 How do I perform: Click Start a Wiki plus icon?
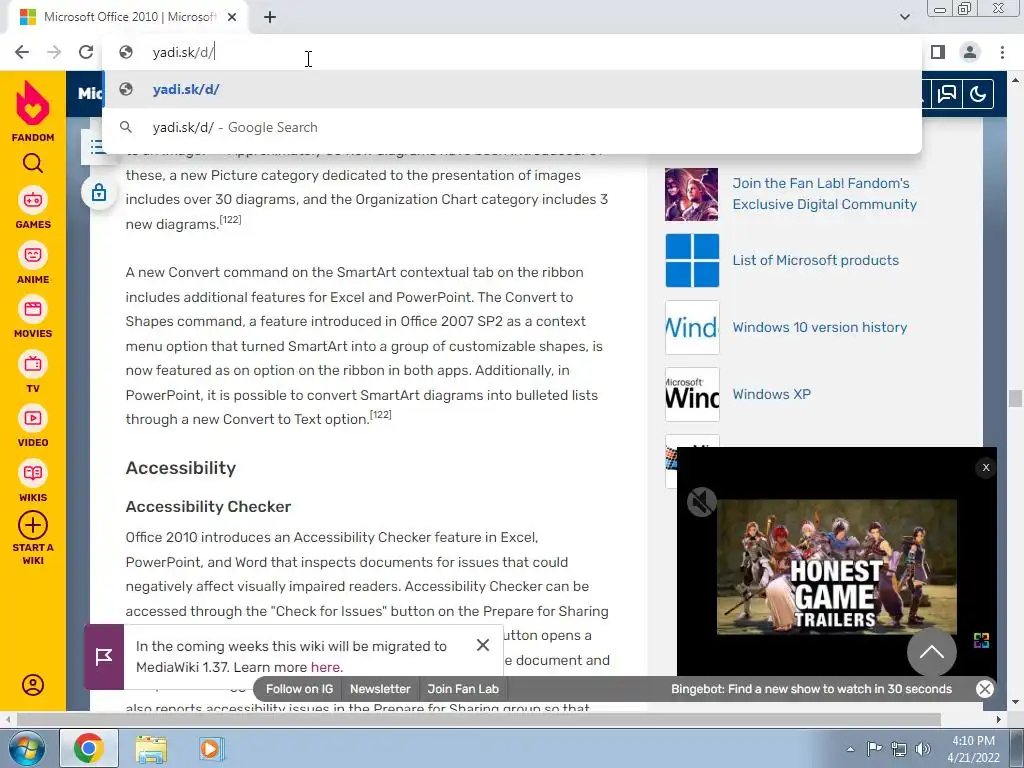33,525
